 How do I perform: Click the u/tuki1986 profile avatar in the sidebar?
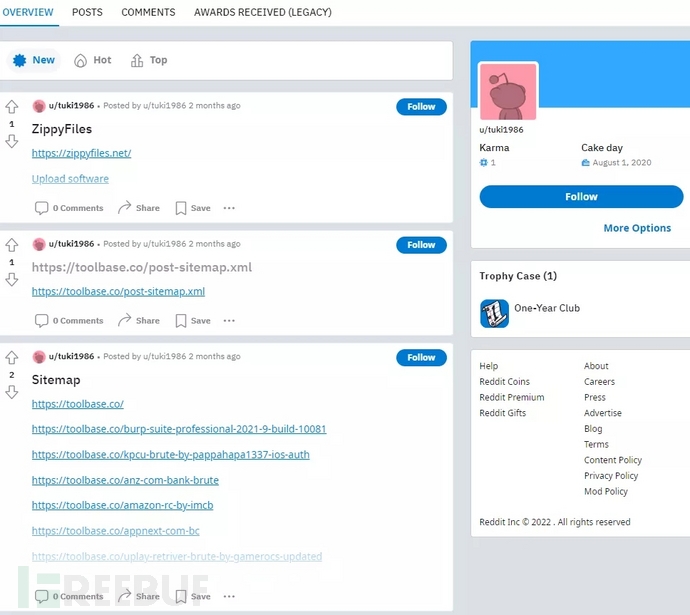click(508, 91)
